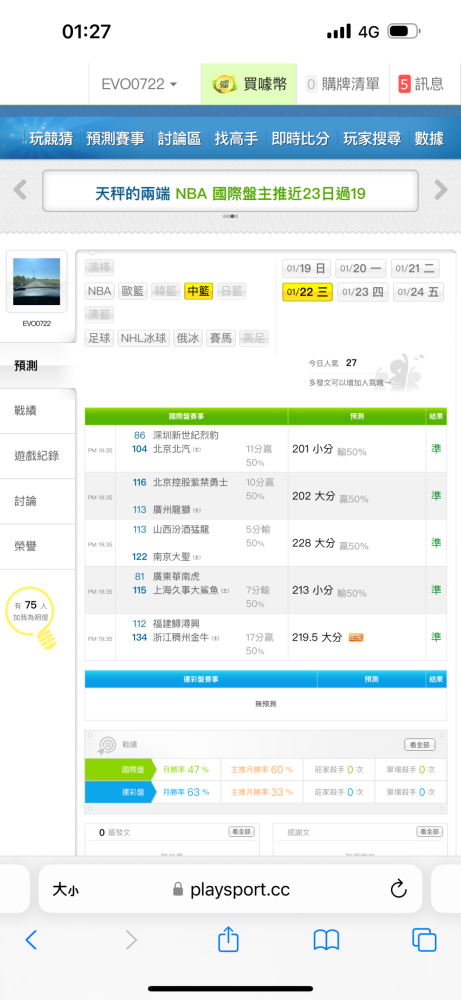Open Safari 大小 page settings
The width and height of the screenshot is (461, 1000).
pyautogui.click(x=66, y=889)
